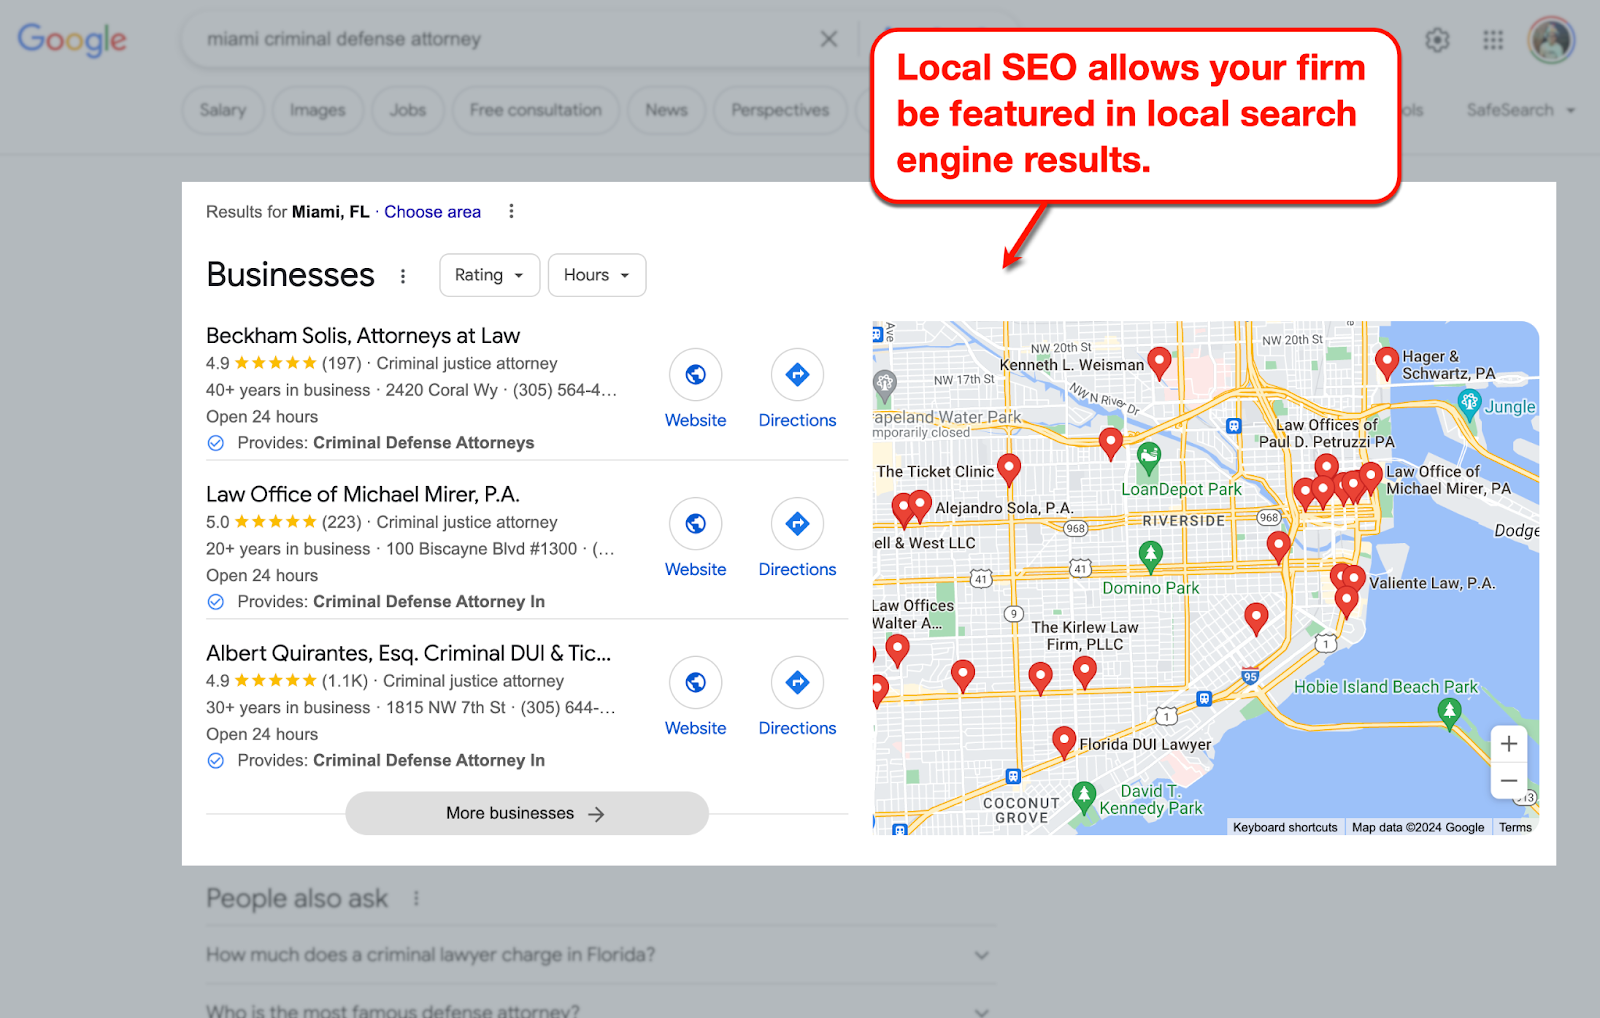Switch to the Perspectives tab
This screenshot has height=1018, width=1600.
pyautogui.click(x=780, y=110)
